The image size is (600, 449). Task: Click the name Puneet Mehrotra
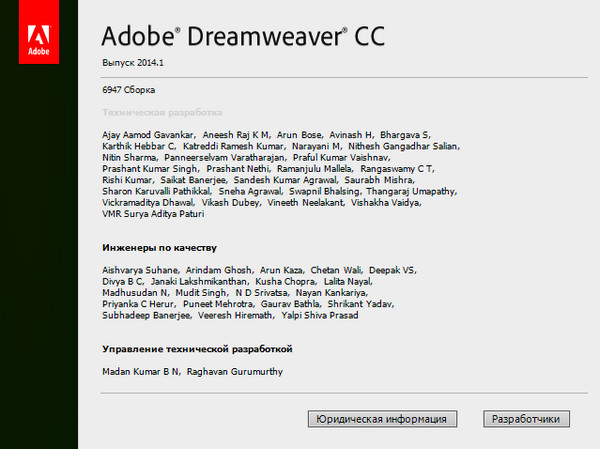[x=218, y=304]
